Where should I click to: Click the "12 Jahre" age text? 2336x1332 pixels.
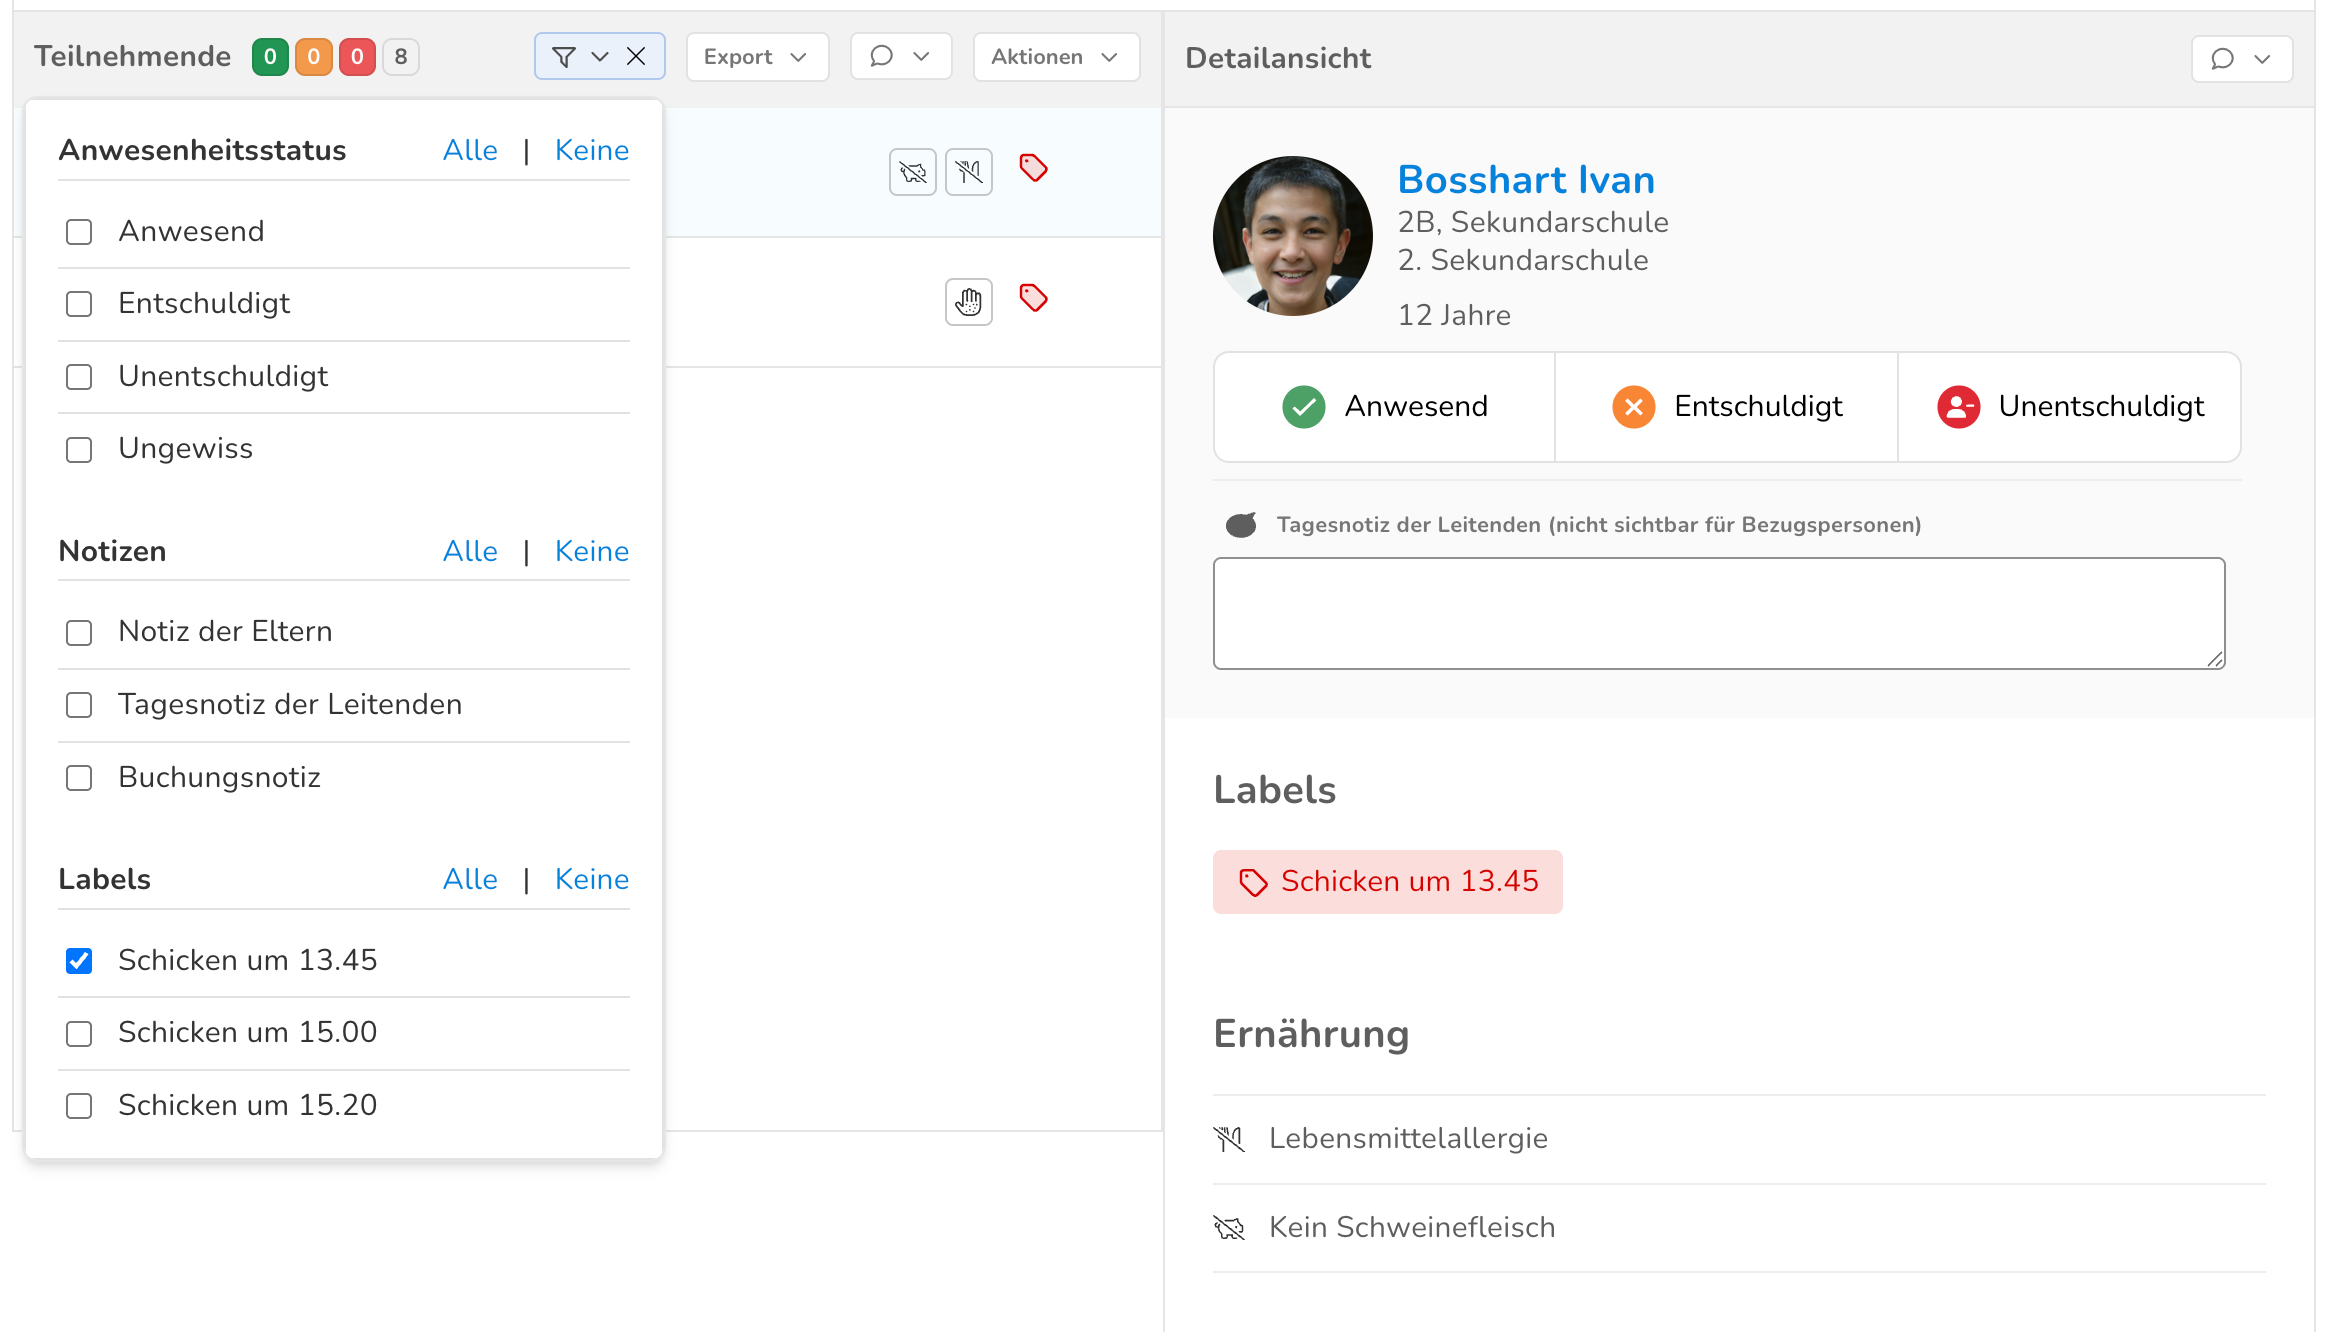[x=1454, y=316]
